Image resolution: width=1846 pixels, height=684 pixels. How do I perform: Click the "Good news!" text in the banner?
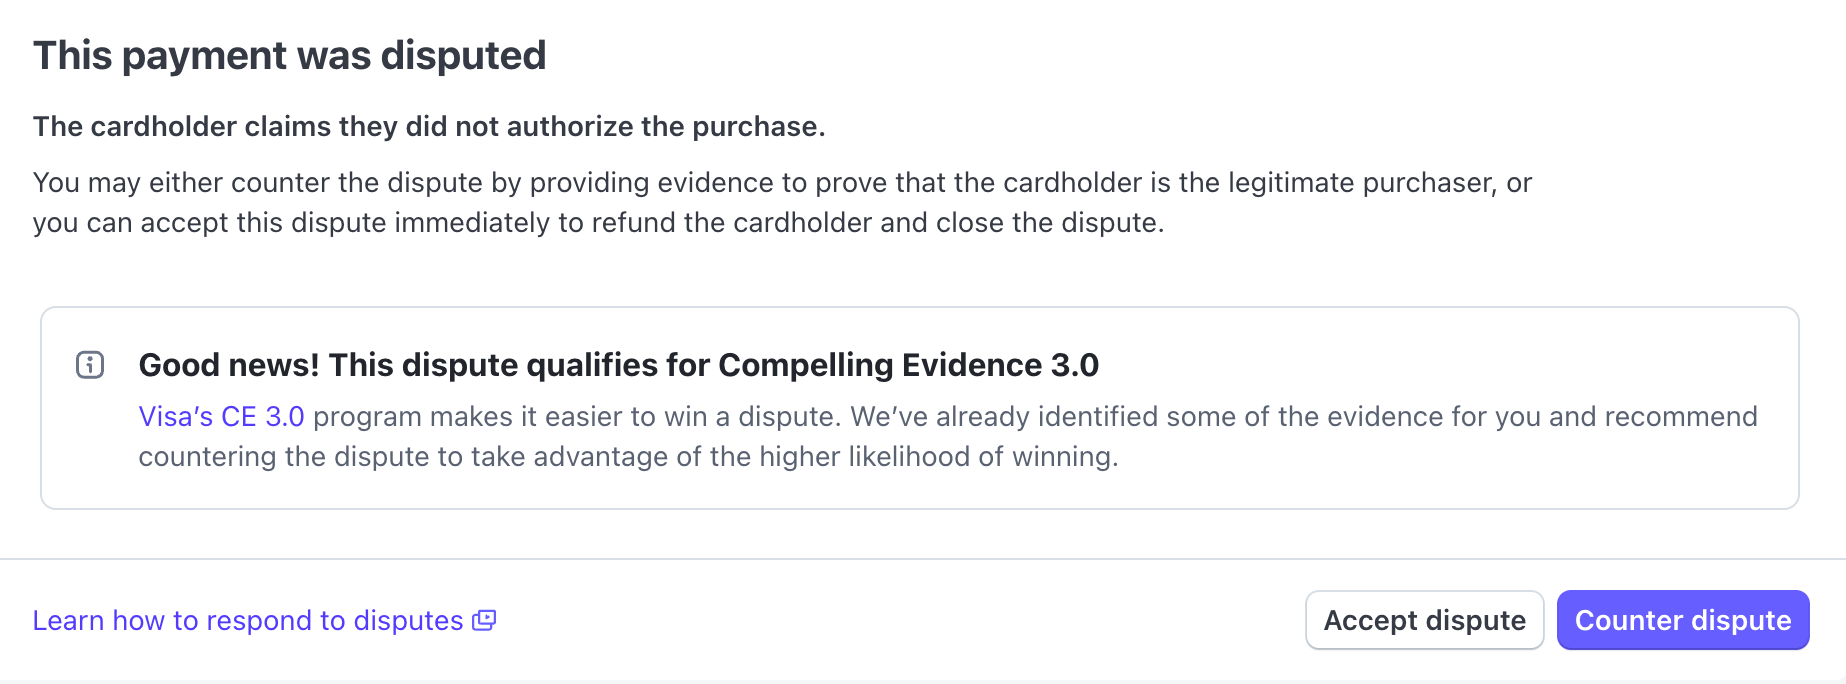[x=229, y=365]
